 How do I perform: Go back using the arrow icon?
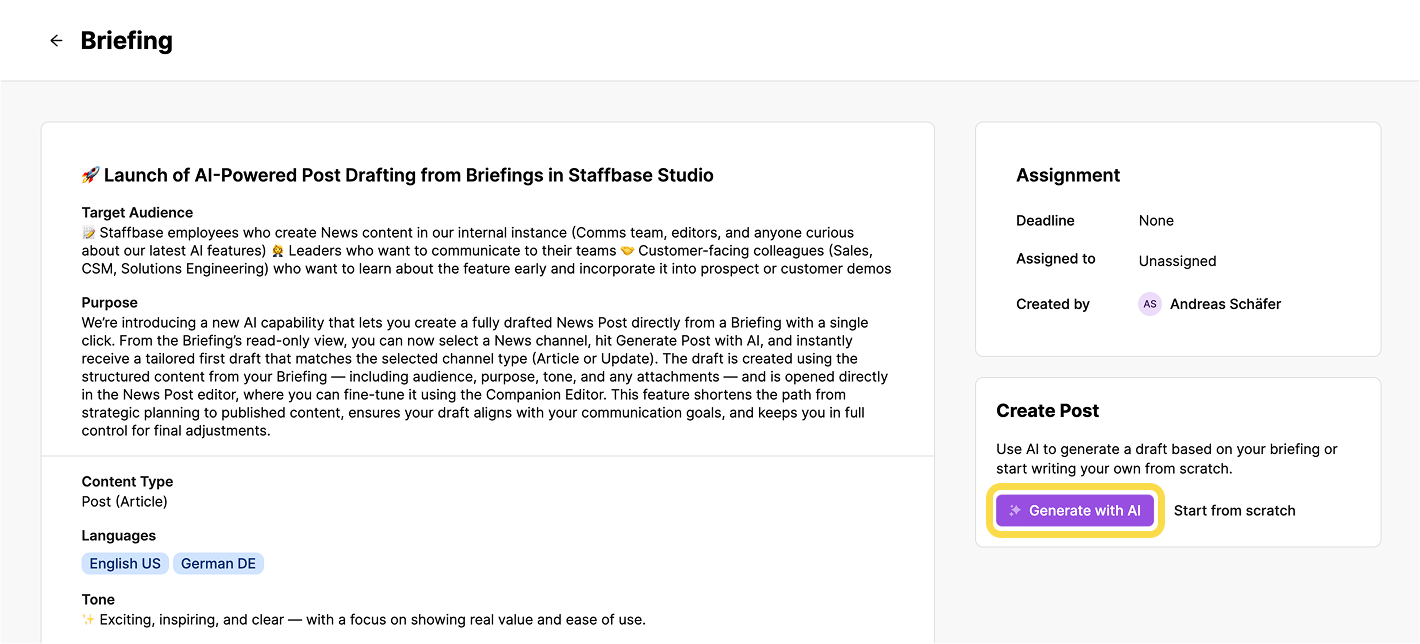tap(56, 41)
